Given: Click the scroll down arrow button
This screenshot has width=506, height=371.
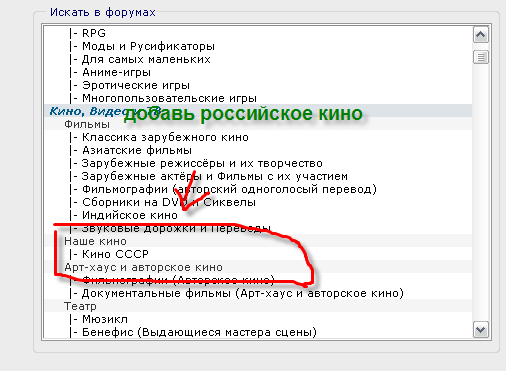Looking at the screenshot, I should coord(481,330).
